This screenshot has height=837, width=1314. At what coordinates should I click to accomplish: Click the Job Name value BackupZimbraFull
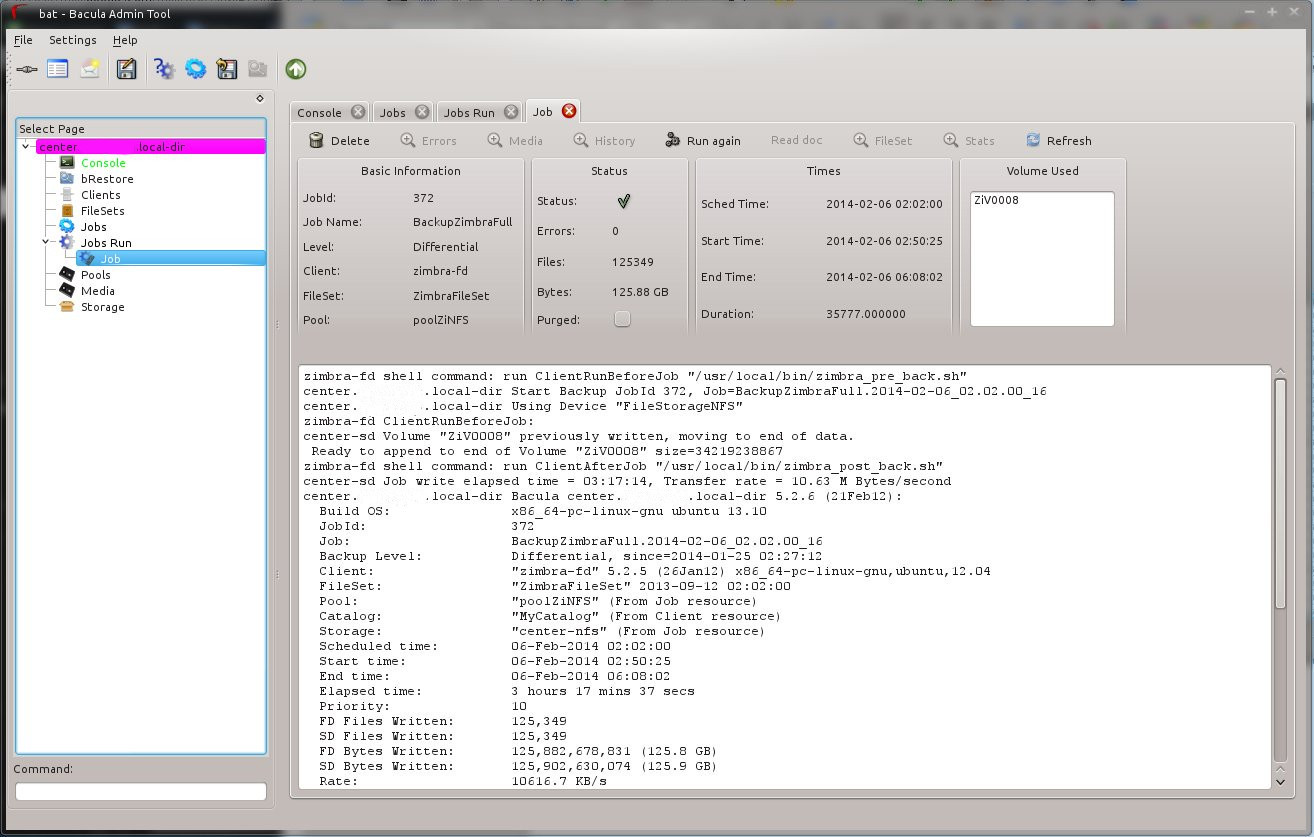click(462, 222)
